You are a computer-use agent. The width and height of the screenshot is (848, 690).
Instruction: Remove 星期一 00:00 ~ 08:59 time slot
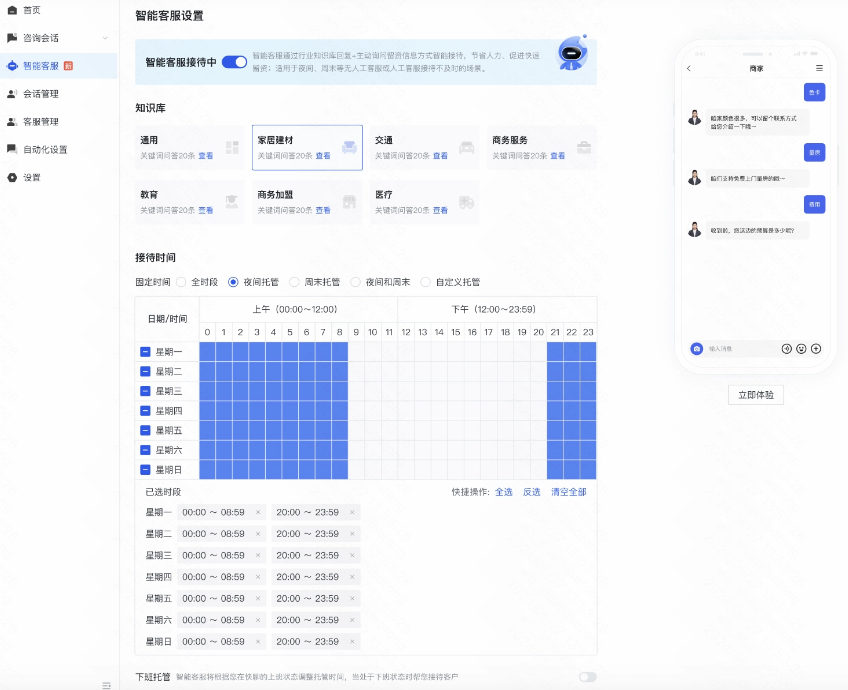point(257,512)
